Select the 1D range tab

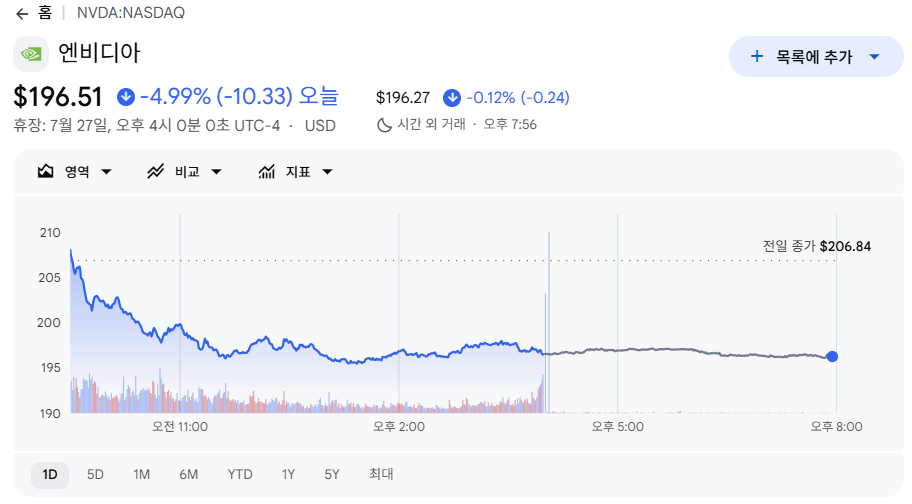[50, 475]
